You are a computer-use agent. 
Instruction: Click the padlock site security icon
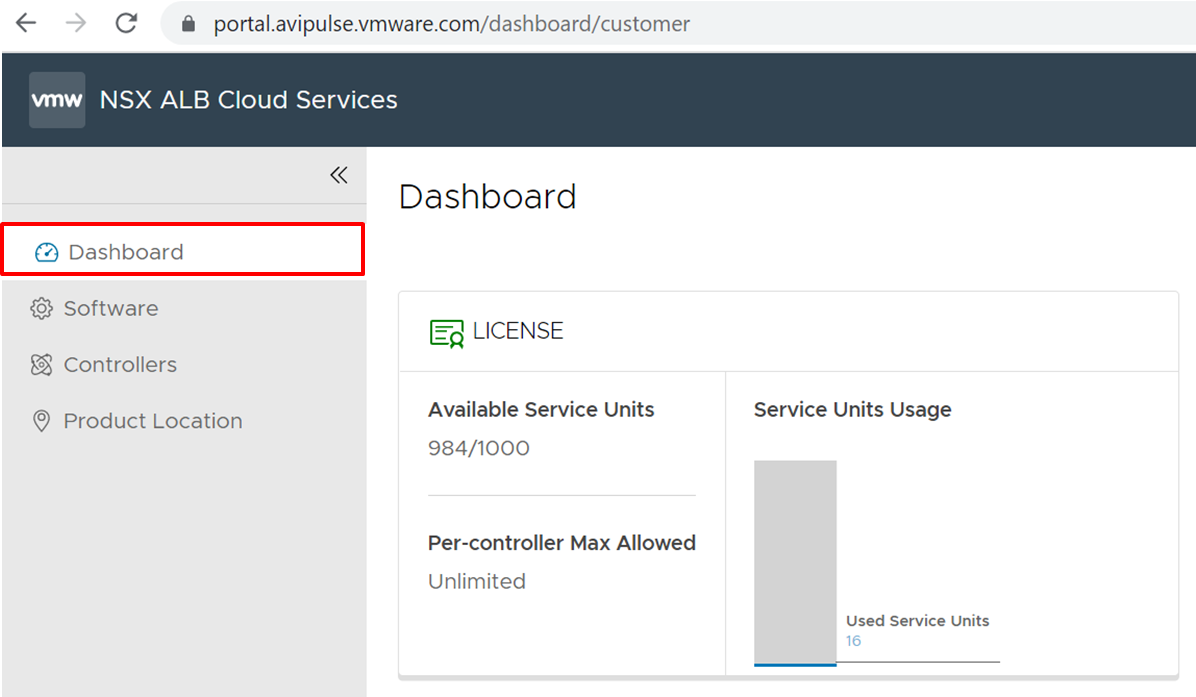(187, 24)
